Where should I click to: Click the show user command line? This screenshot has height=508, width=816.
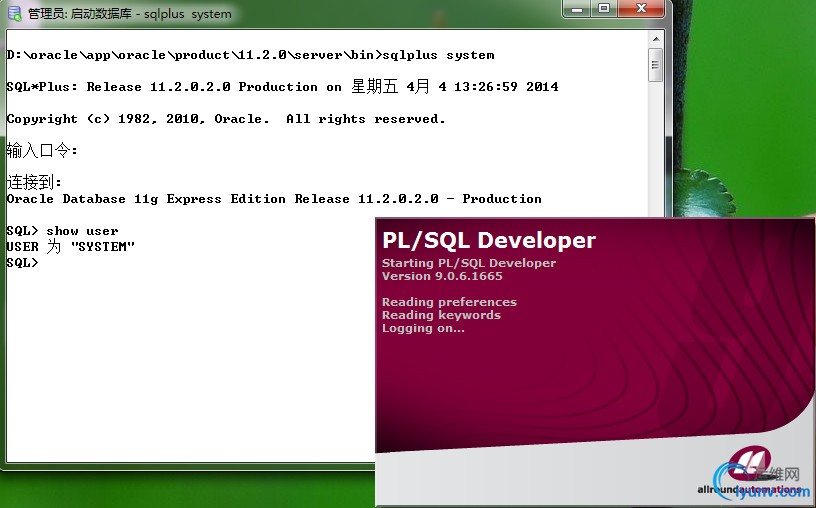tap(62, 231)
